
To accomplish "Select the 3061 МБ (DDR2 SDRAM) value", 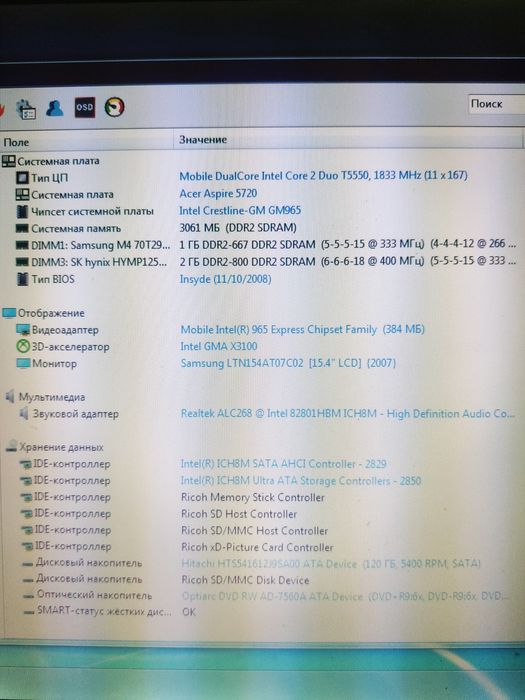I will point(238,228).
